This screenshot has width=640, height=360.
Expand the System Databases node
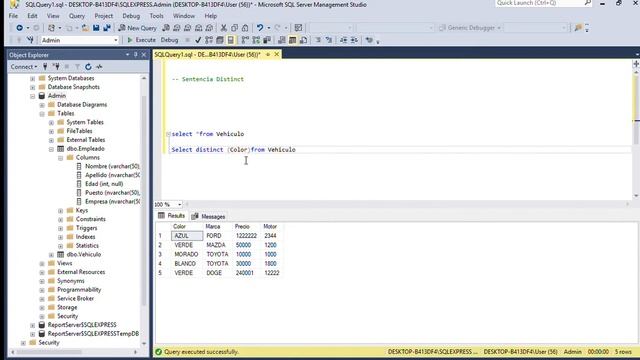pos(33,78)
